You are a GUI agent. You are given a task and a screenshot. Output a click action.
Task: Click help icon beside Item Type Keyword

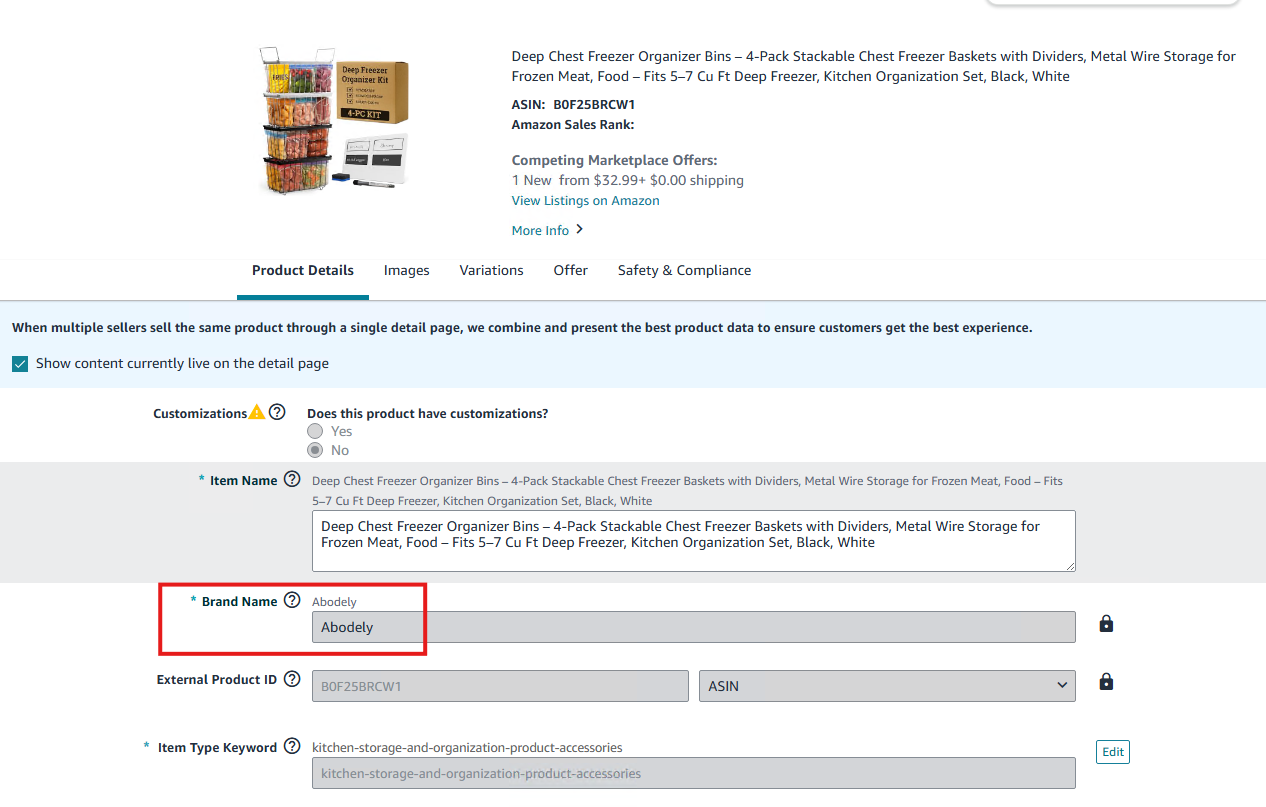(x=292, y=746)
